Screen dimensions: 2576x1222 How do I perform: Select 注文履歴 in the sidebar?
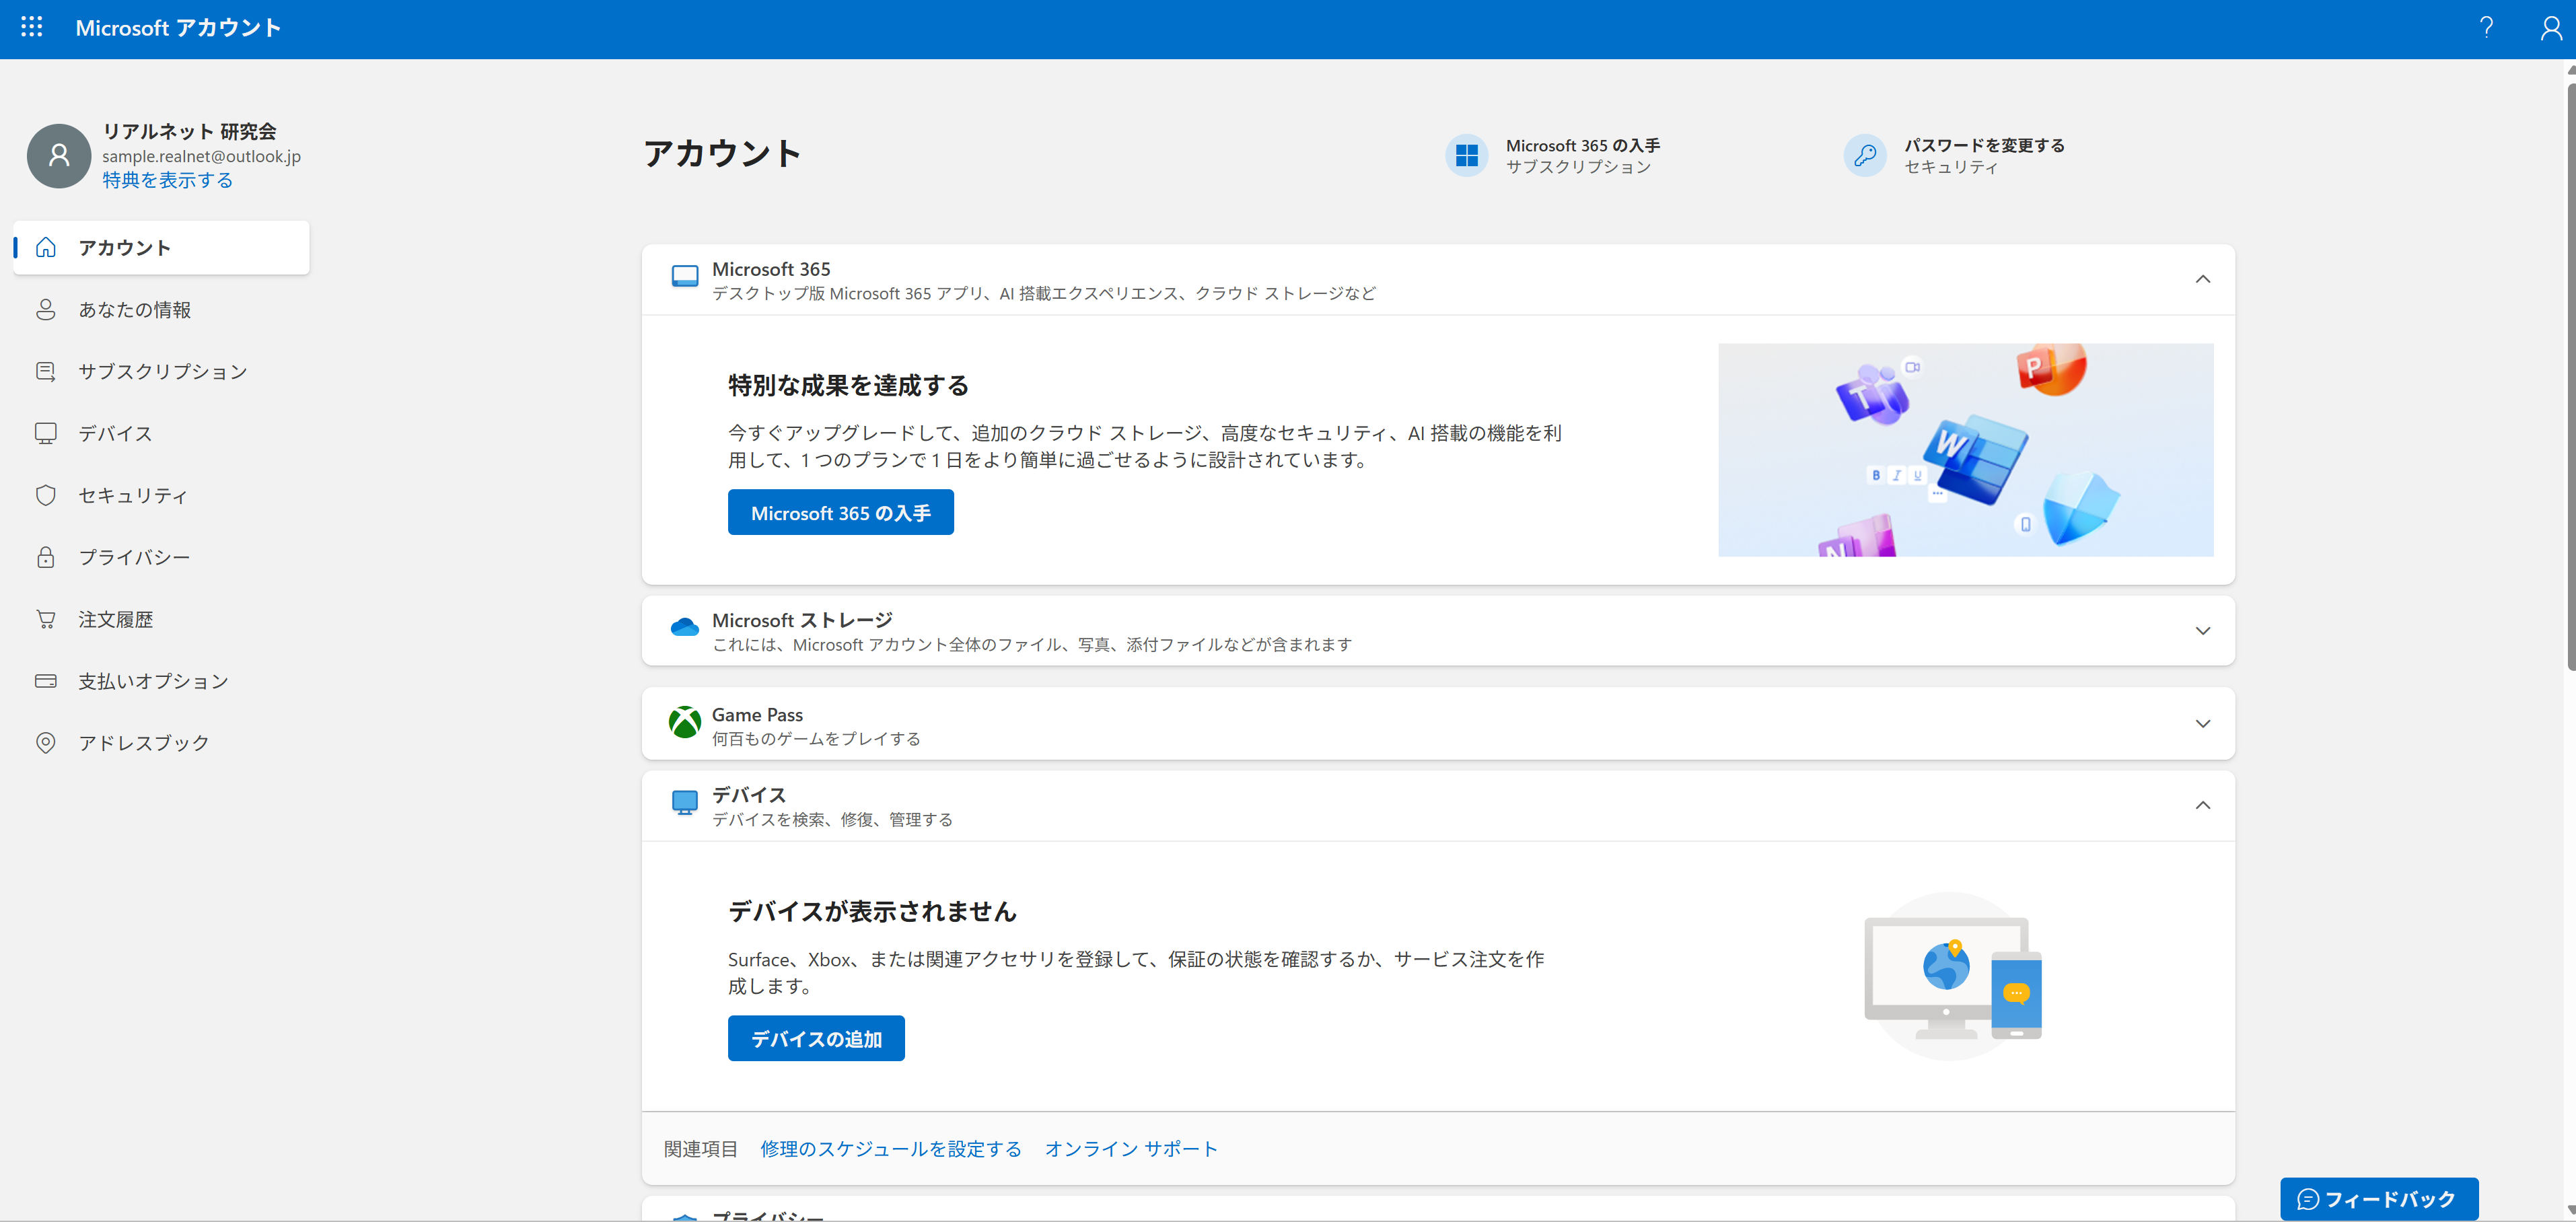116,619
